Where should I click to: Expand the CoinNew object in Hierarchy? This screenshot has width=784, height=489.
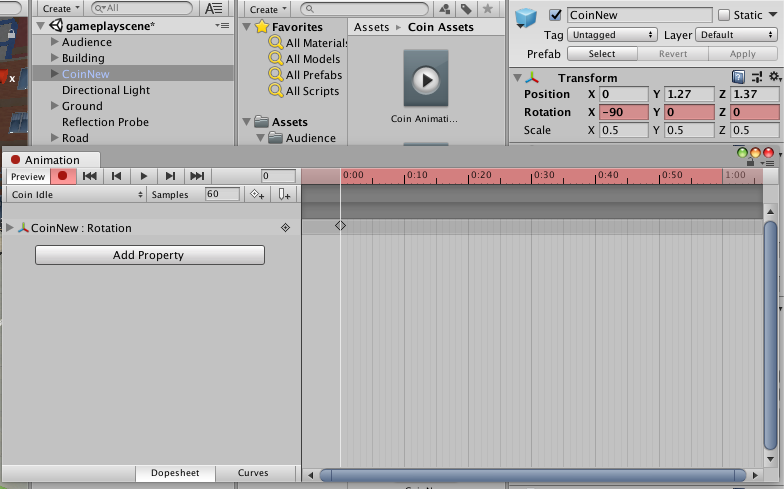[x=54, y=74]
